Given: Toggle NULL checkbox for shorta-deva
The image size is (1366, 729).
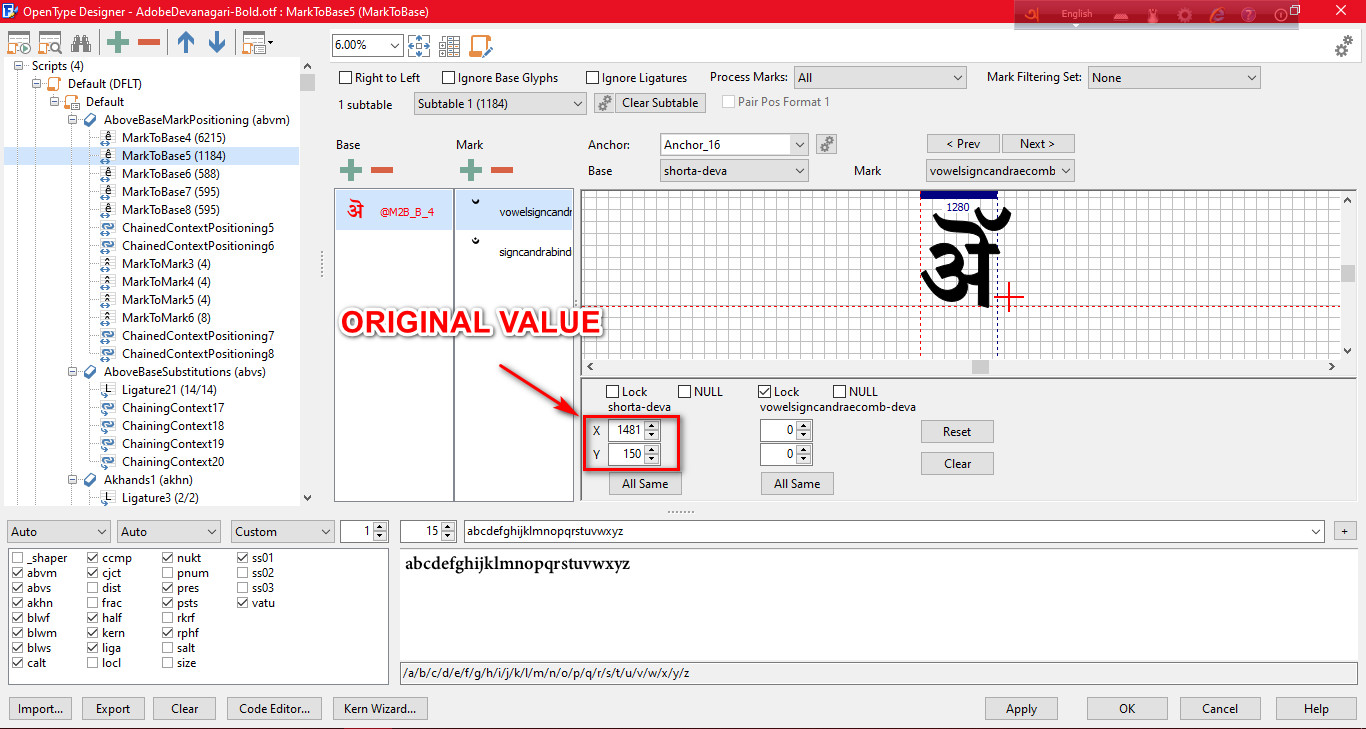Looking at the screenshot, I should point(685,392).
